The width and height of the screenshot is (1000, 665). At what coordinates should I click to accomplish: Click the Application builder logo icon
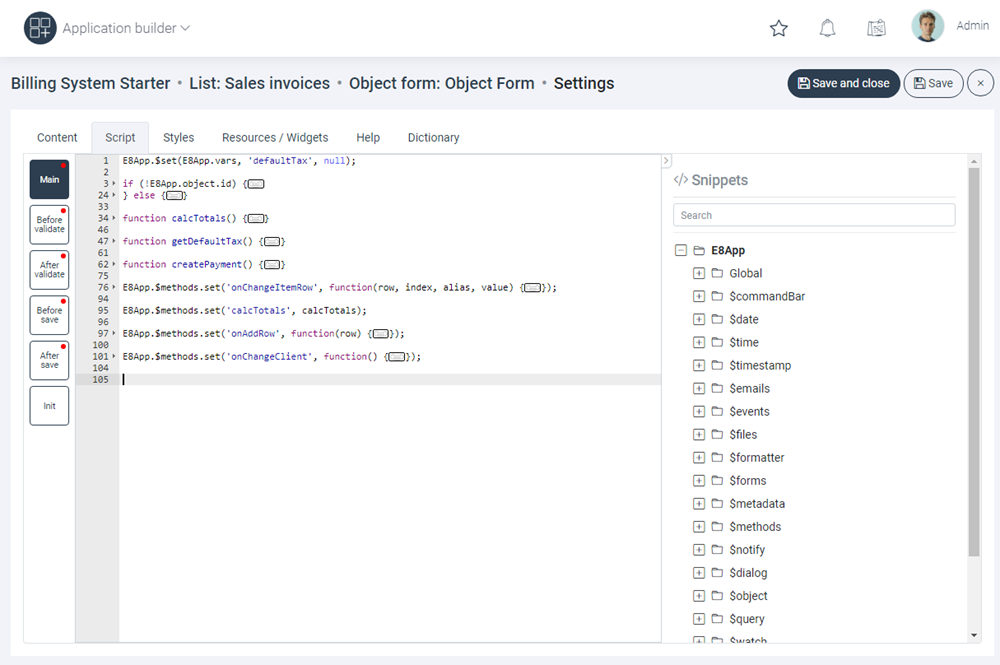(x=40, y=27)
